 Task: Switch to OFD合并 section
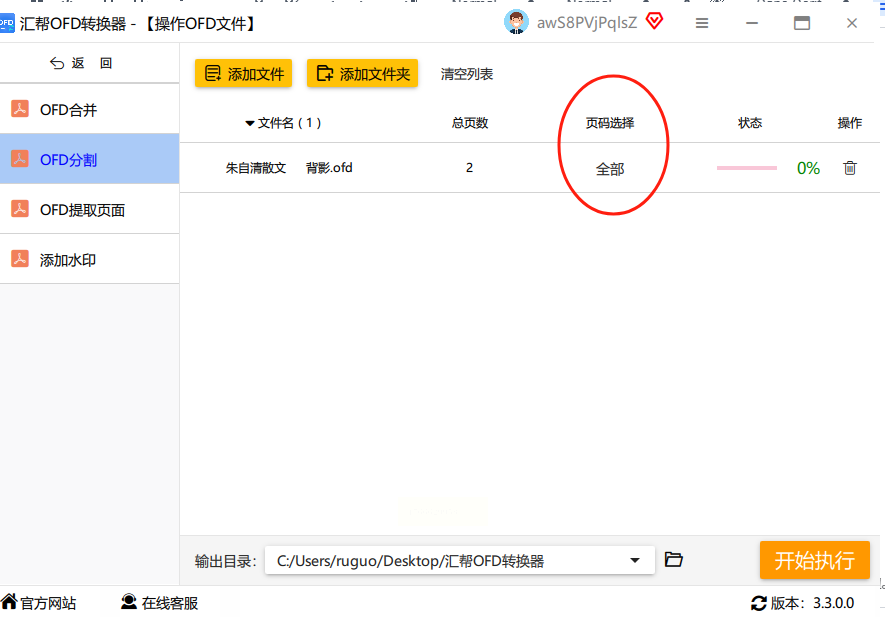(x=89, y=110)
